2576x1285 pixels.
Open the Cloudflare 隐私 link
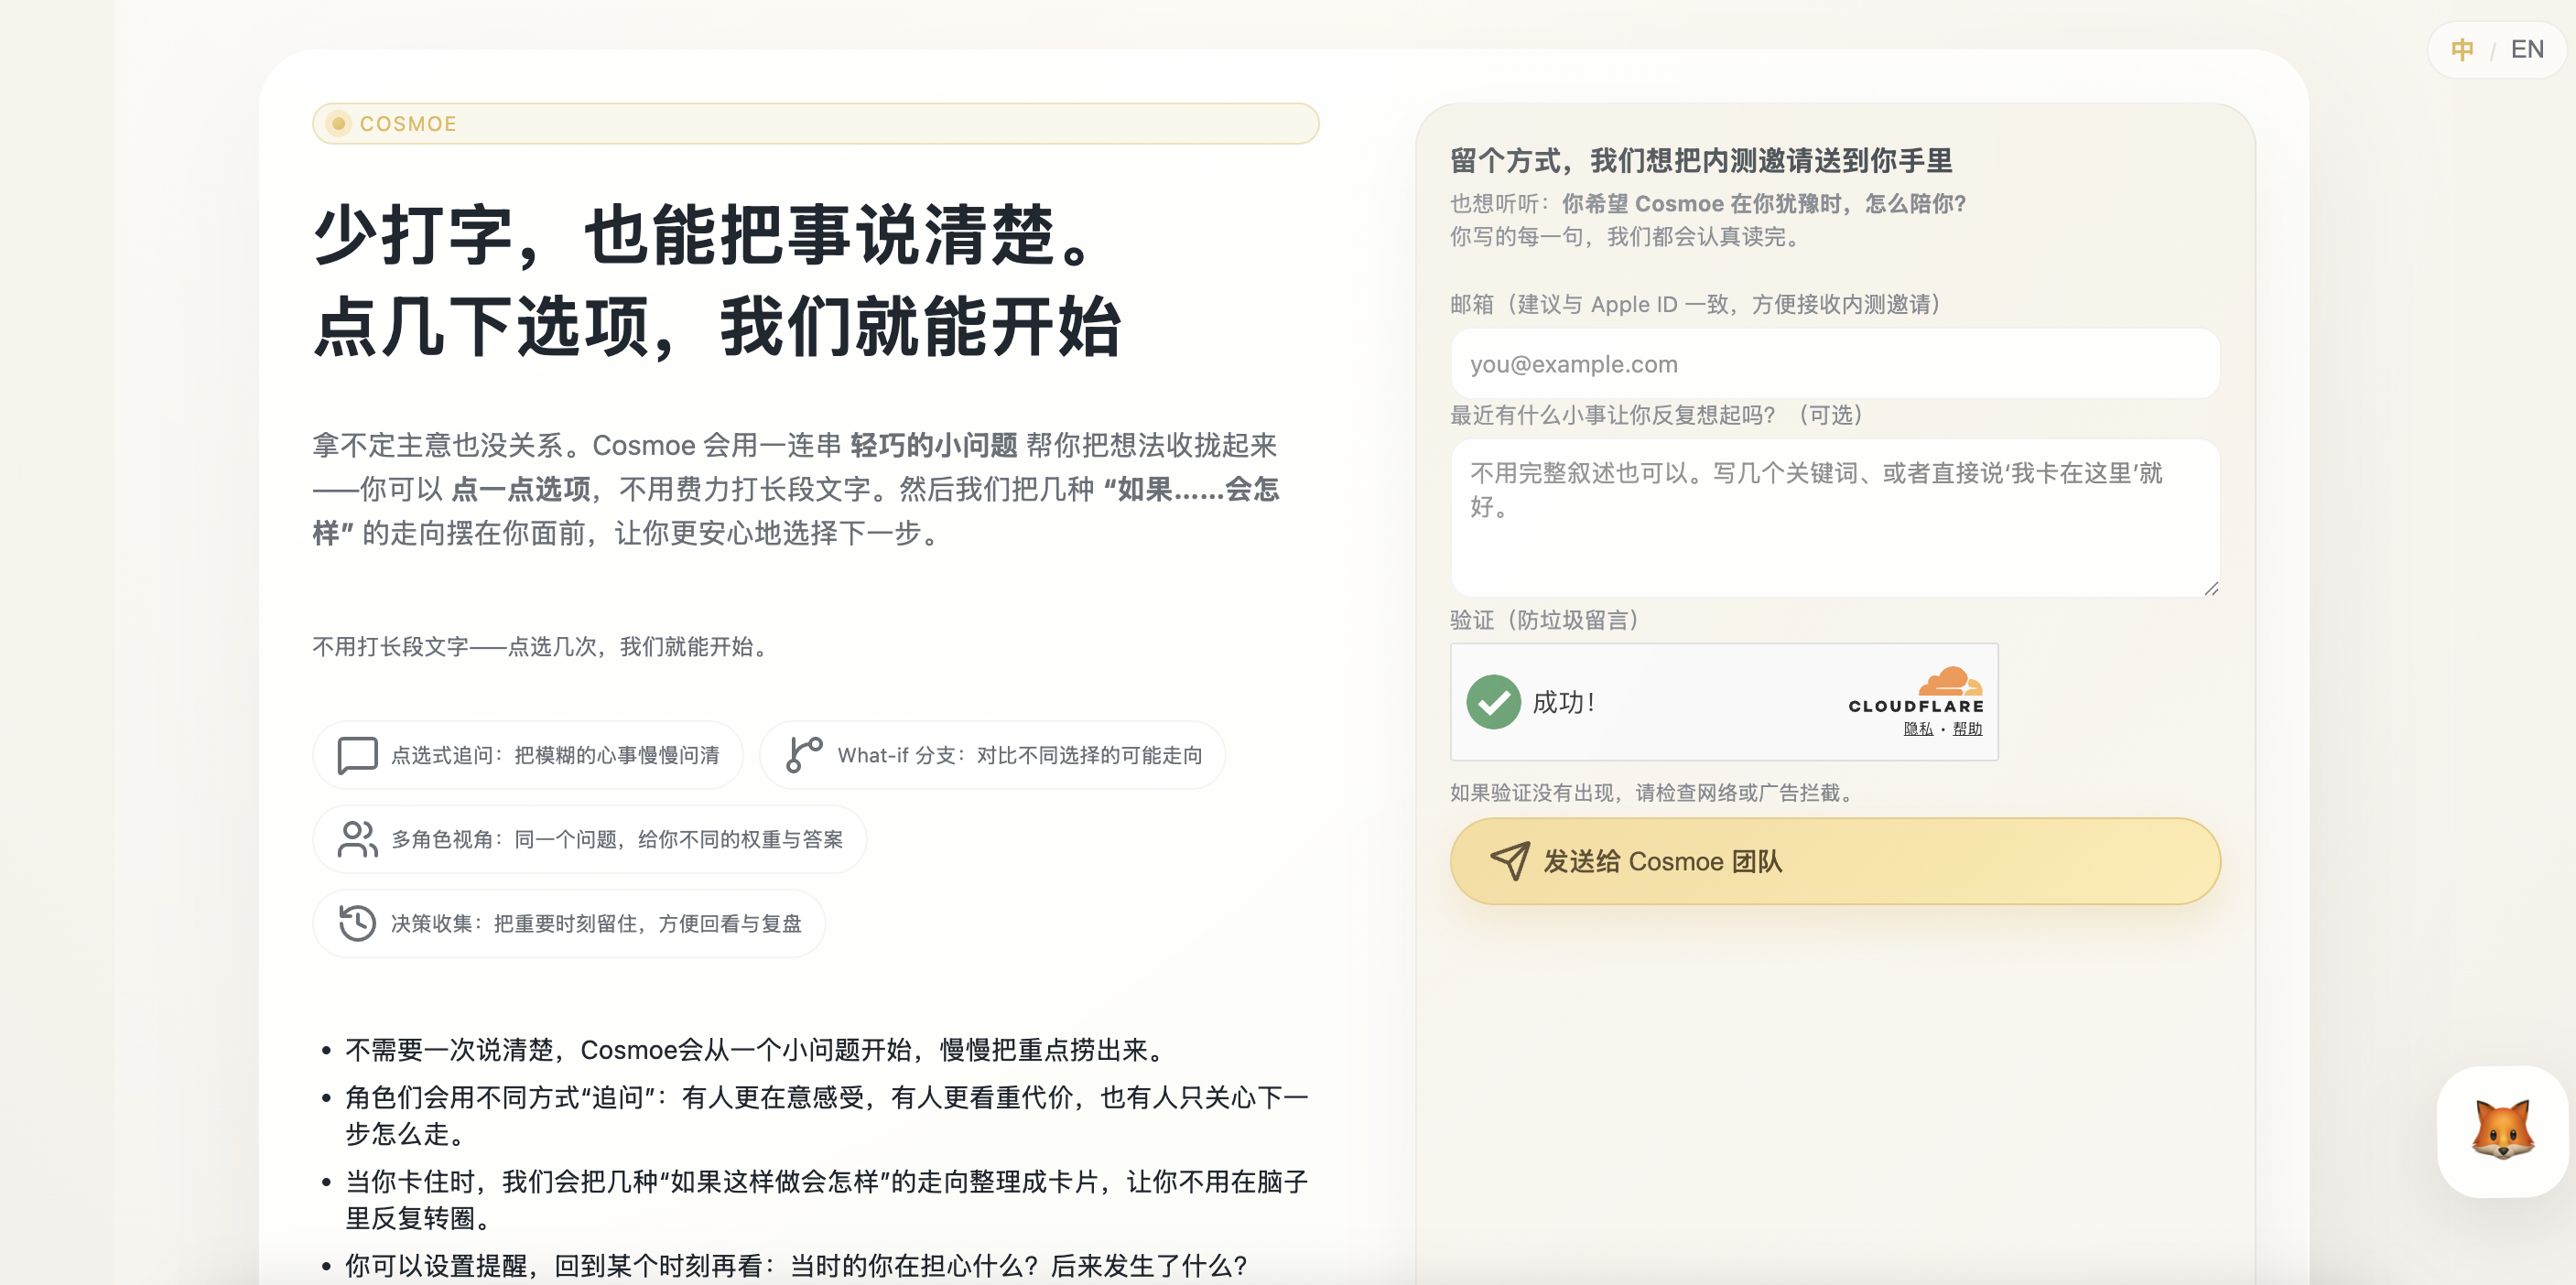1917,729
